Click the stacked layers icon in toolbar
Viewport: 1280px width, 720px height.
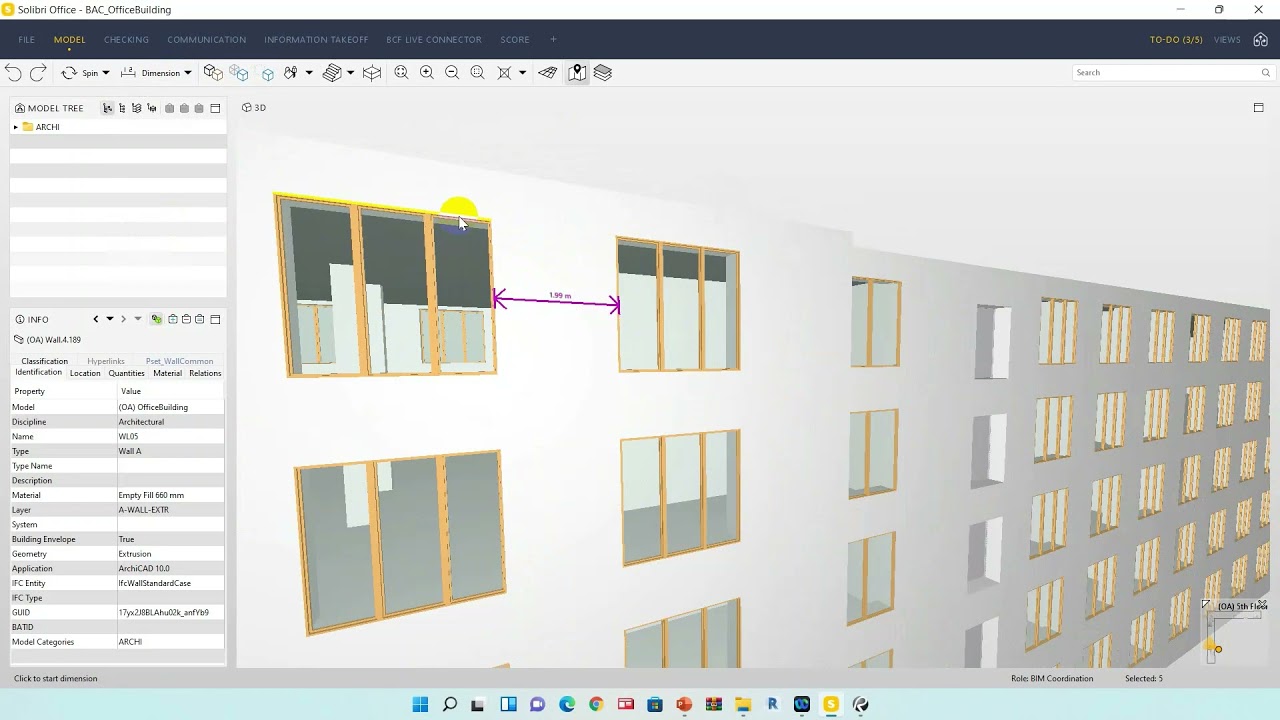pos(603,73)
